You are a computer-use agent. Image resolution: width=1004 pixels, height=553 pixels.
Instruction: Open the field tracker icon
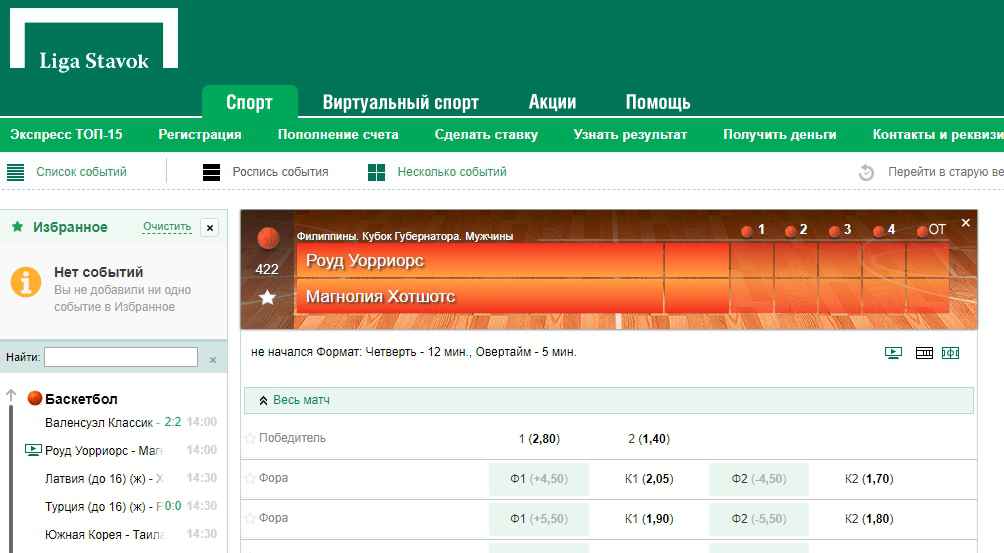coord(950,353)
